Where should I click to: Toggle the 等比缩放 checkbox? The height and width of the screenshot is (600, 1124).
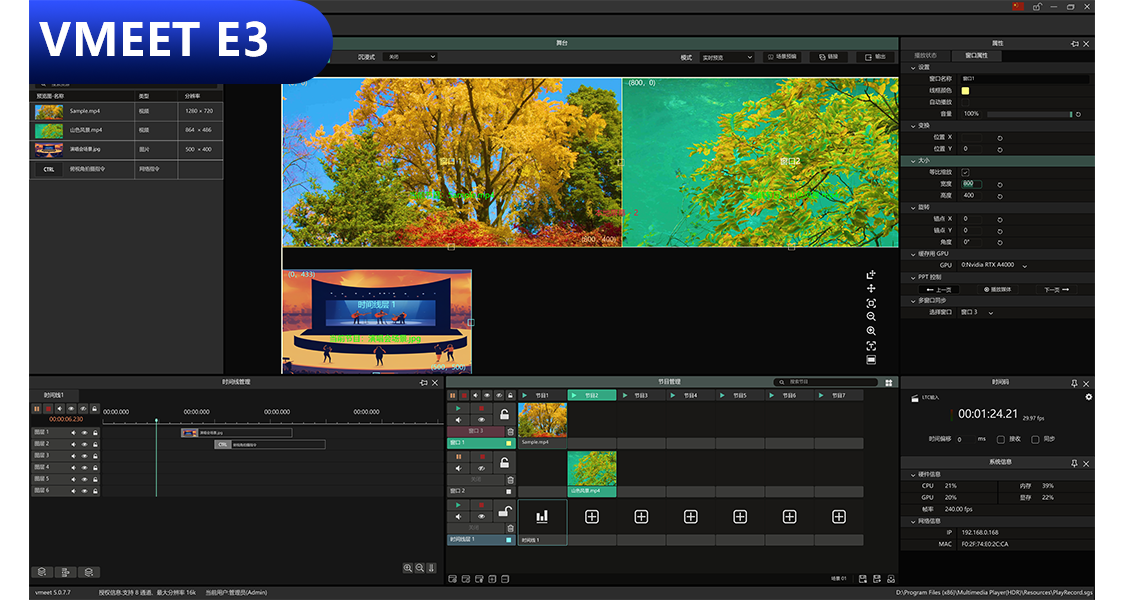click(x=965, y=172)
